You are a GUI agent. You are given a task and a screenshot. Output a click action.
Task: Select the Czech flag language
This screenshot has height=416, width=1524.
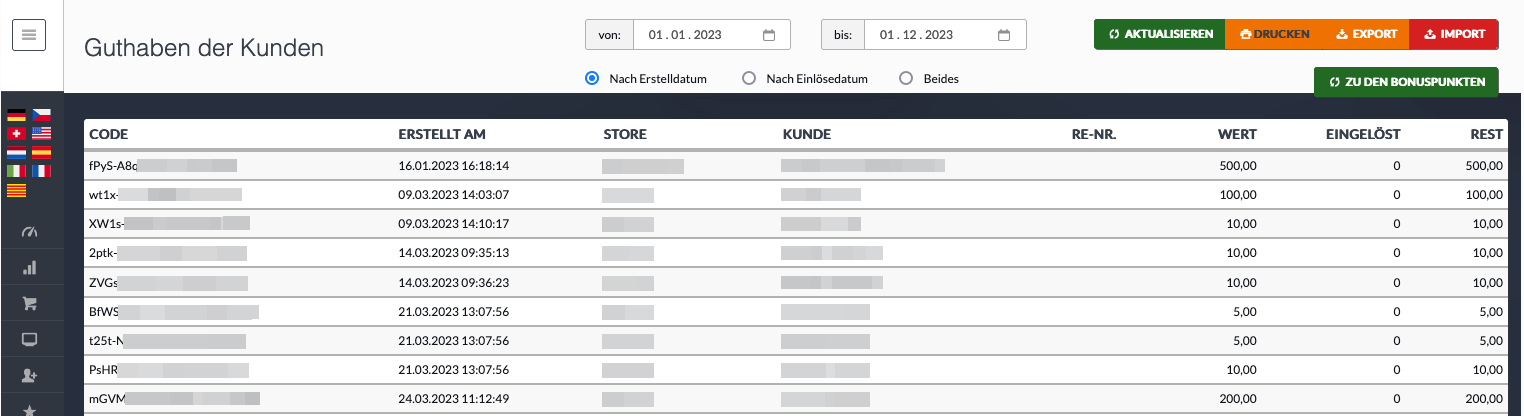(x=41, y=115)
